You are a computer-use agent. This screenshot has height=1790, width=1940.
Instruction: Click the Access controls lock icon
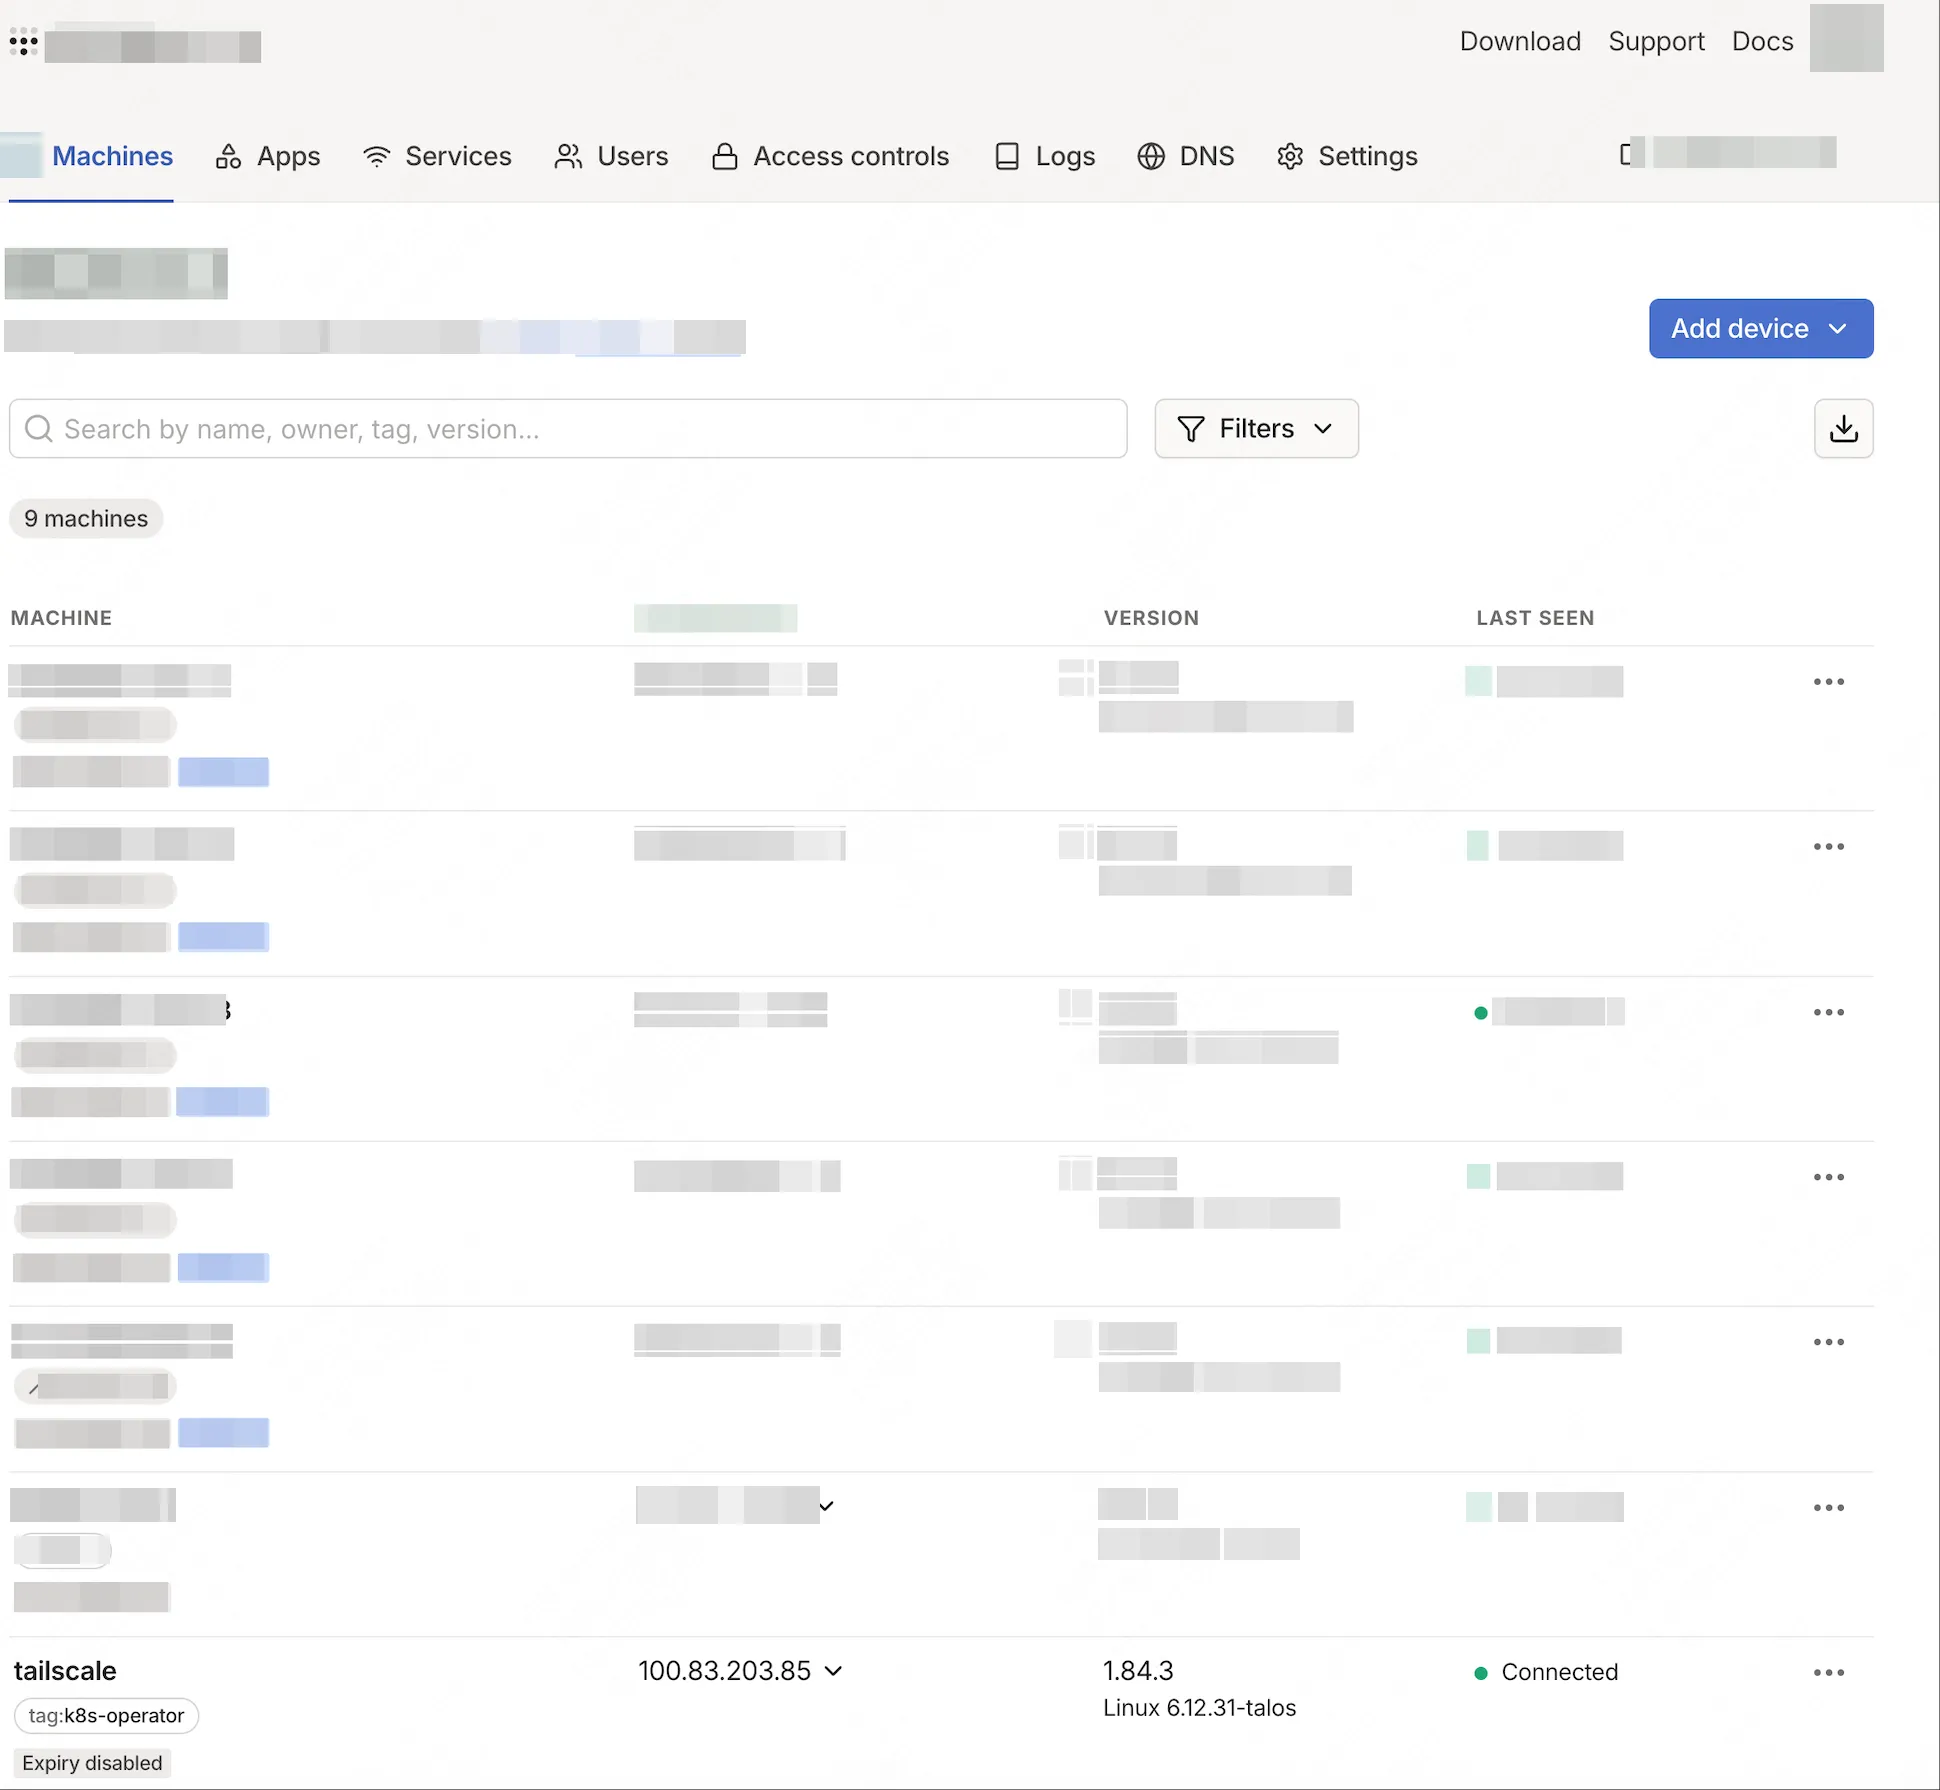724,156
